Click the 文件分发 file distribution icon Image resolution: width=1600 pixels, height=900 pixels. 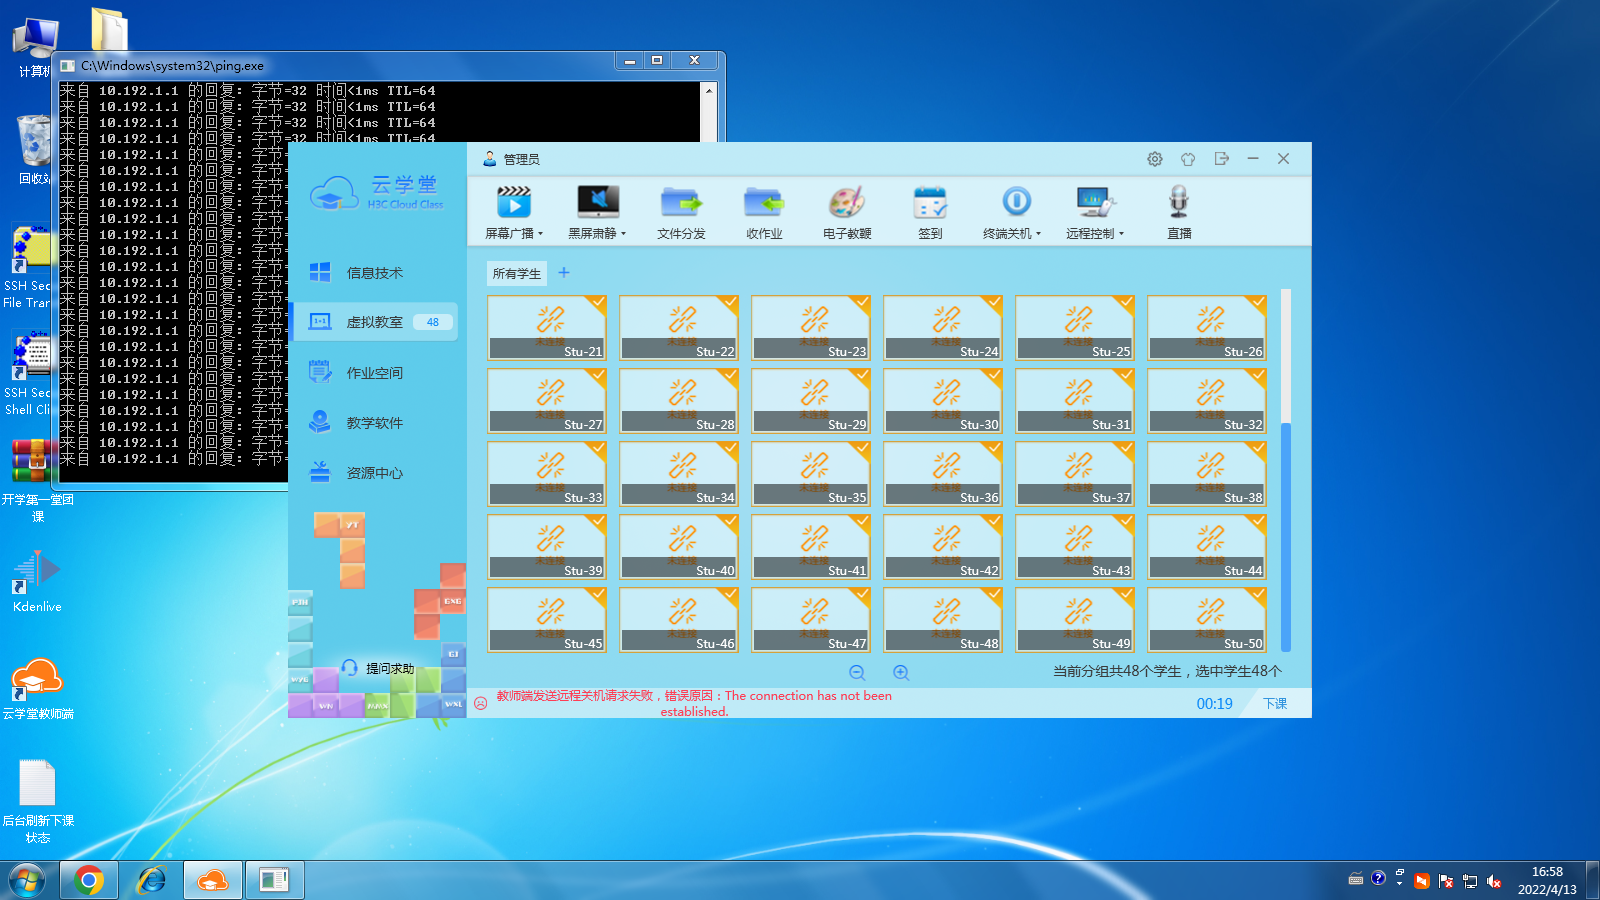(681, 203)
